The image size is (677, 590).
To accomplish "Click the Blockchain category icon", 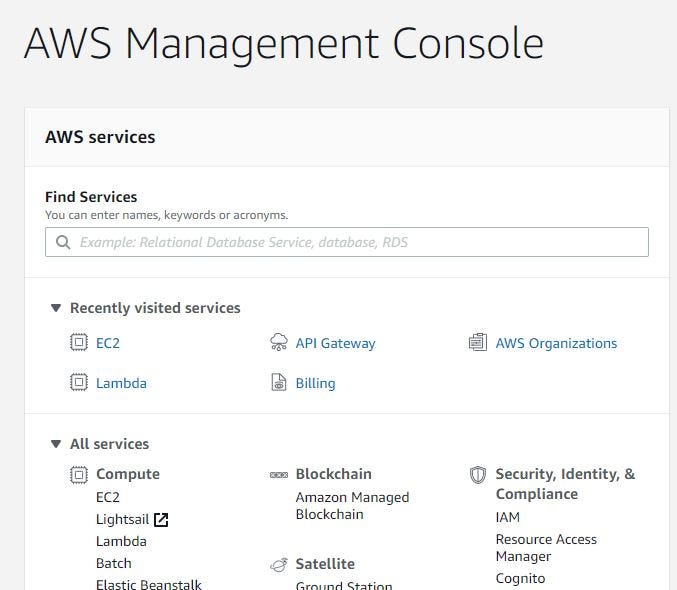I will 278,475.
